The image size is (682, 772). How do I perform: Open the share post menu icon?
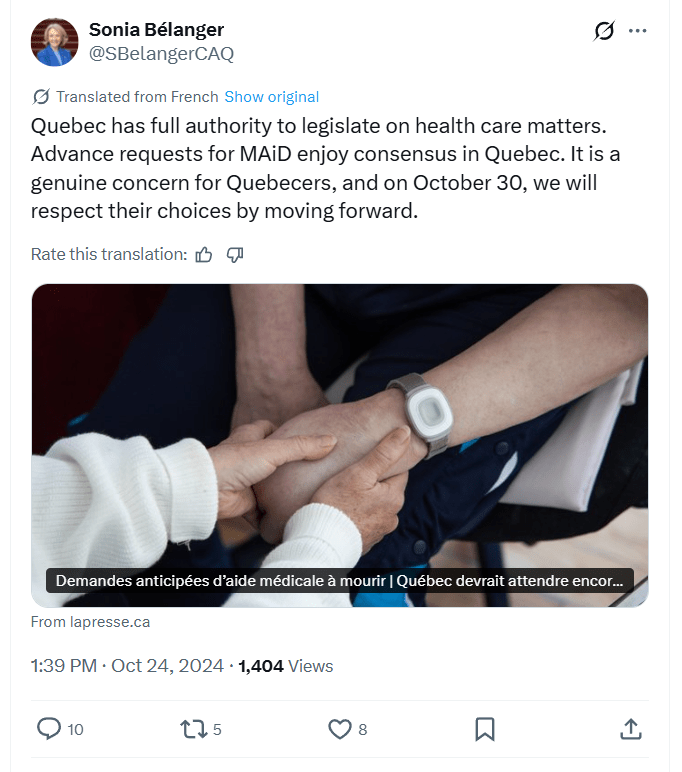tap(630, 729)
